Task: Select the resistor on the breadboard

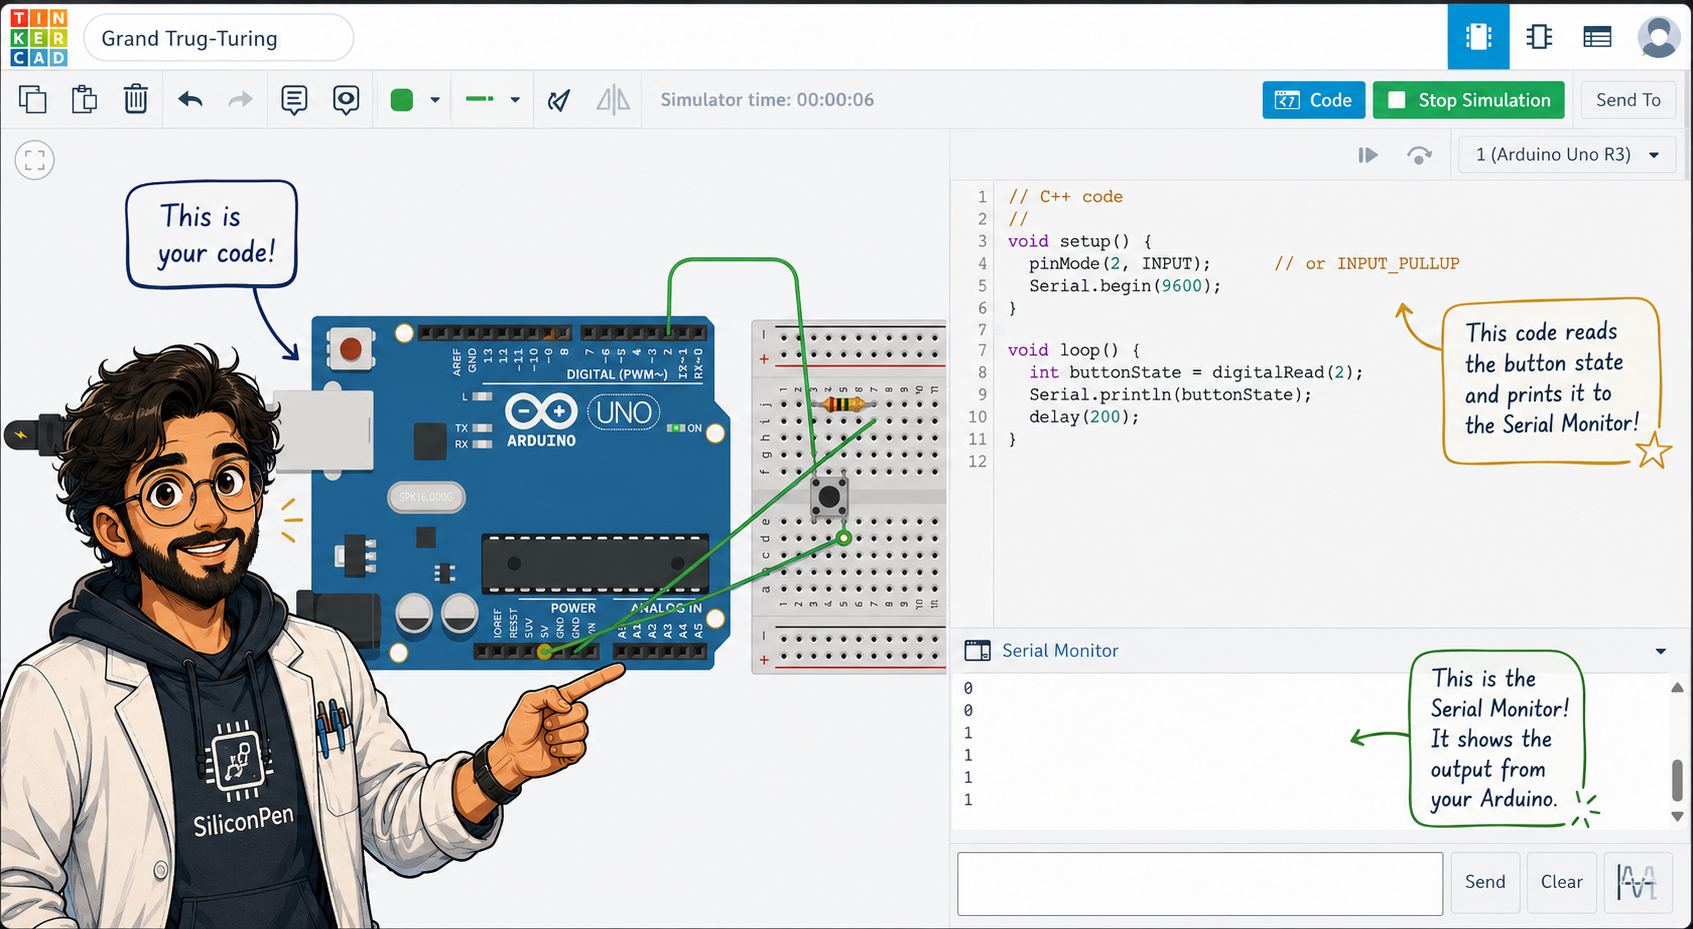Action: [843, 404]
